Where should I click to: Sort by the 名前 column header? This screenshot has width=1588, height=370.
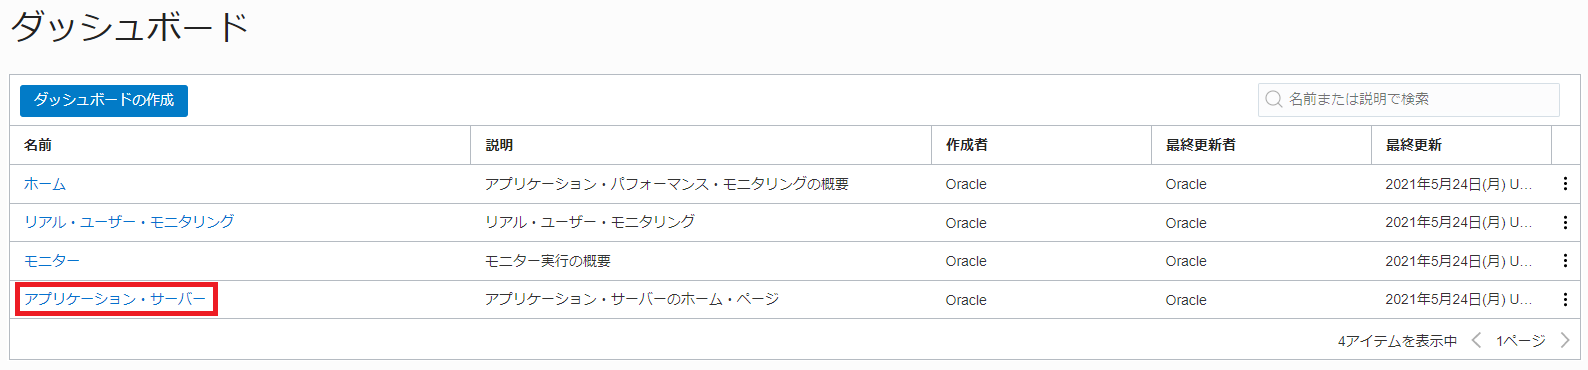tap(38, 145)
